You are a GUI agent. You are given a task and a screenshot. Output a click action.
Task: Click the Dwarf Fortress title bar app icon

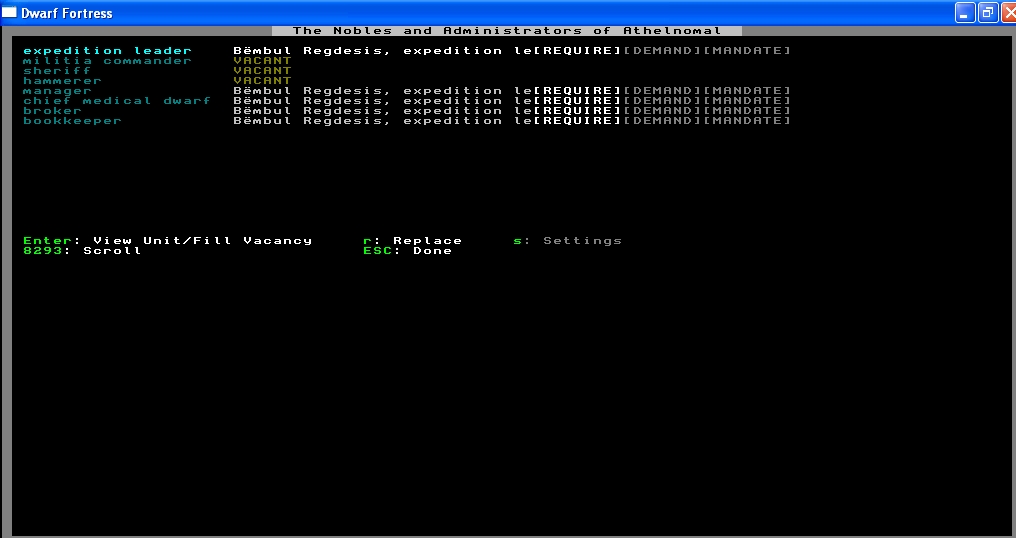click(9, 12)
